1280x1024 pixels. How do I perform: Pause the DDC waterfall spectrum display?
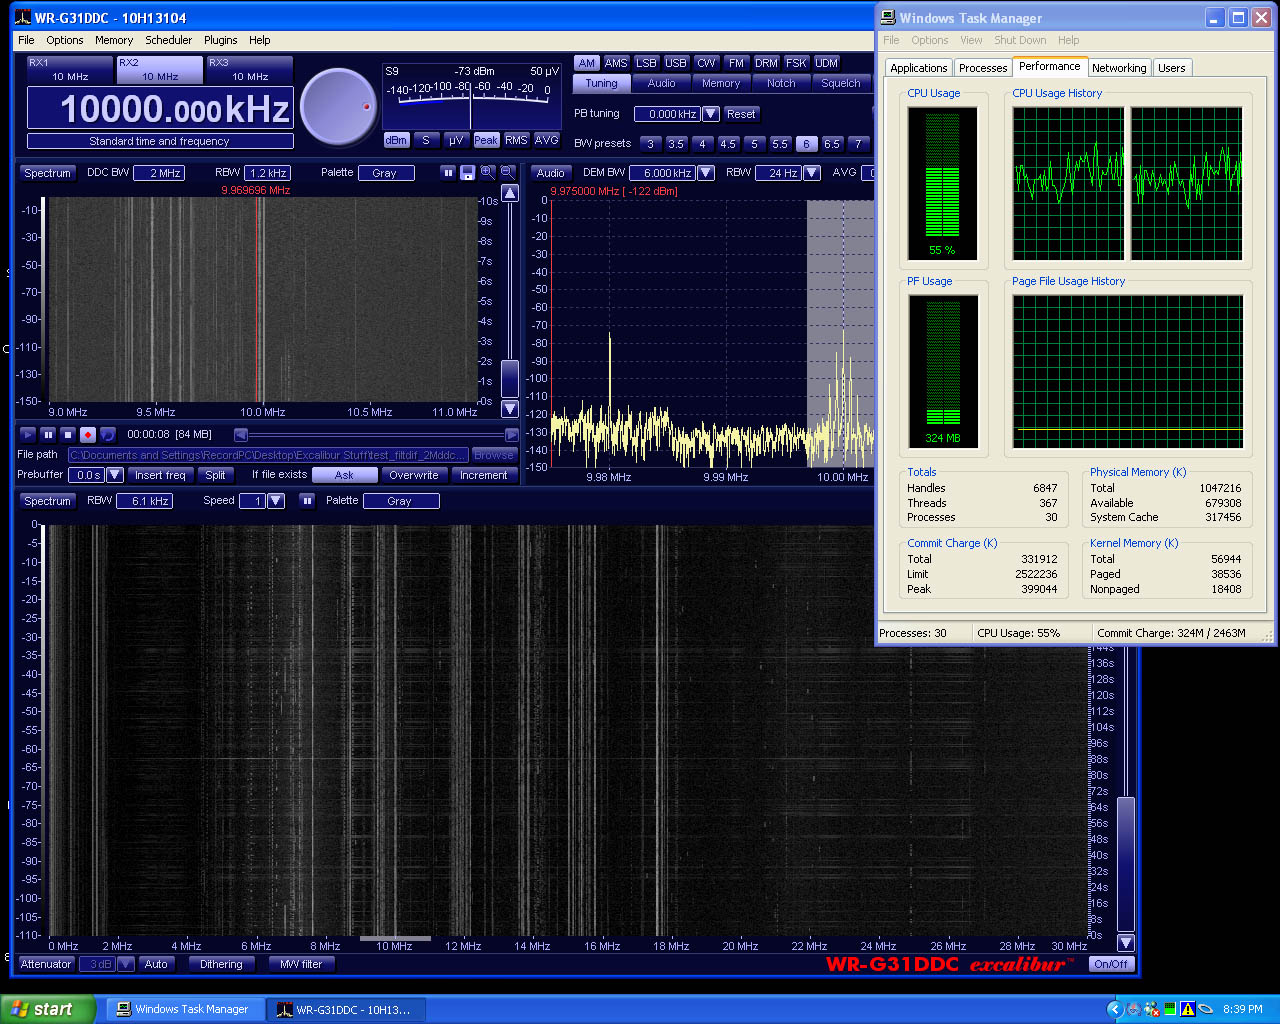[448, 173]
